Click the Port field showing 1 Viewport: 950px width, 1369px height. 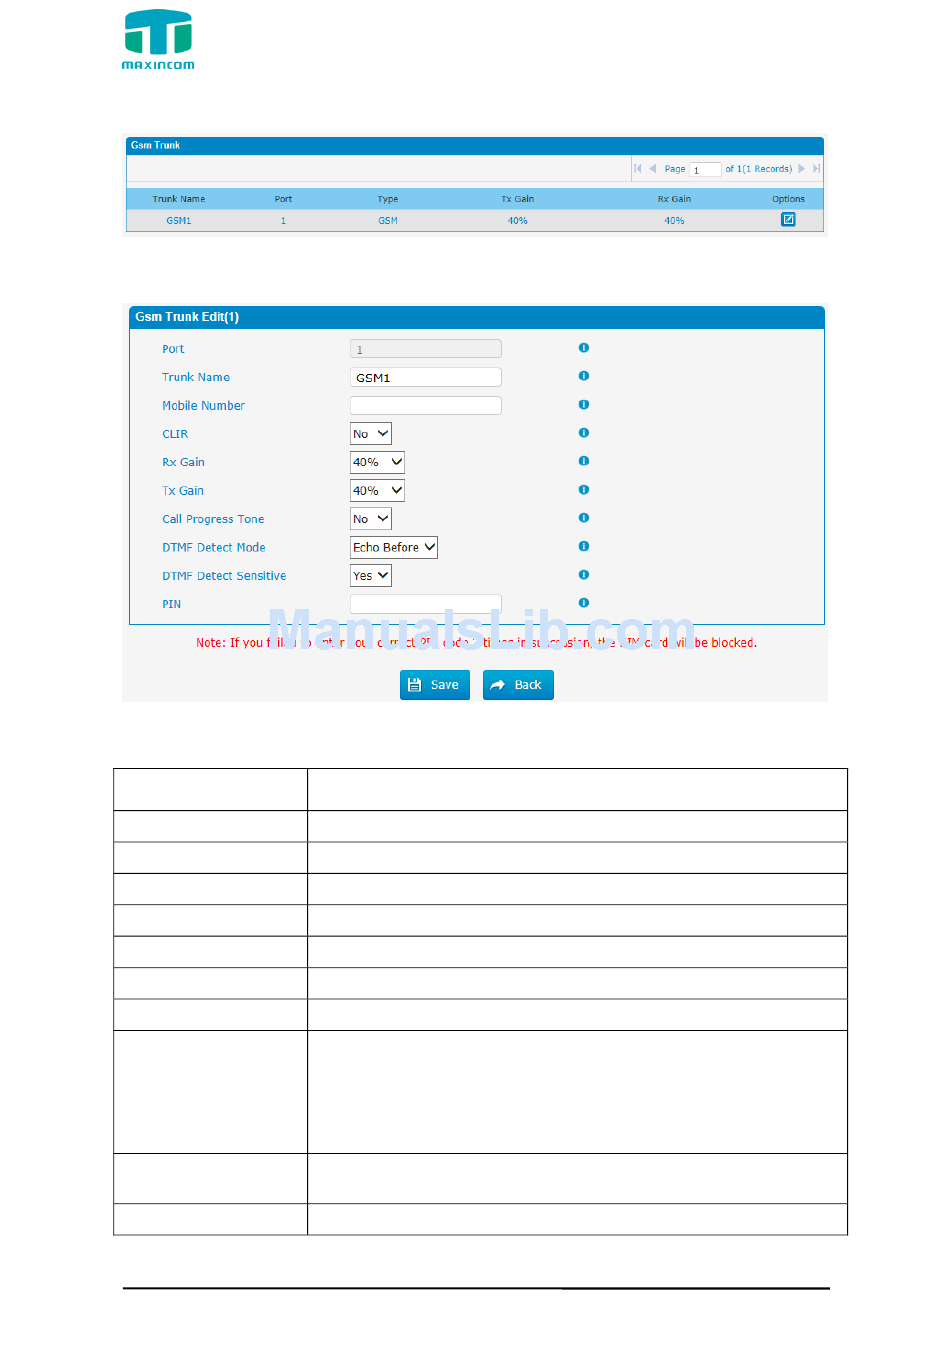click(426, 349)
